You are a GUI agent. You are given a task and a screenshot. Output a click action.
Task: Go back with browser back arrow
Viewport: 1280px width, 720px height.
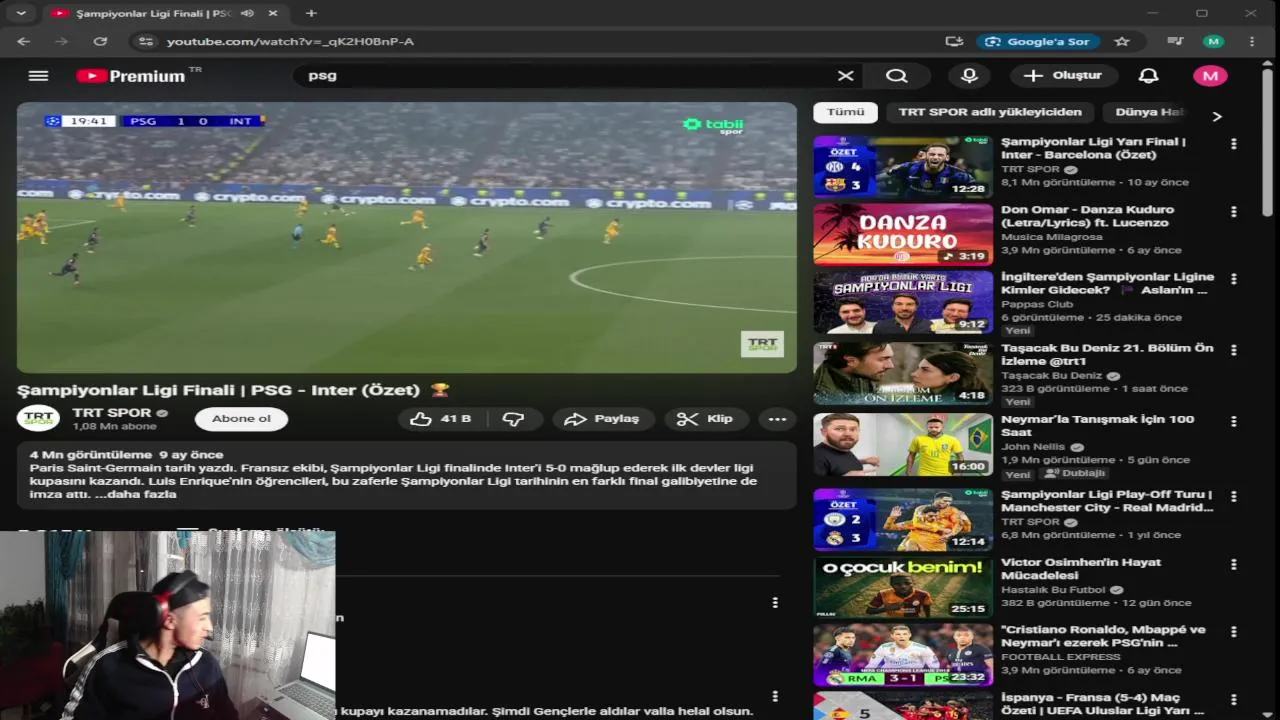[24, 41]
